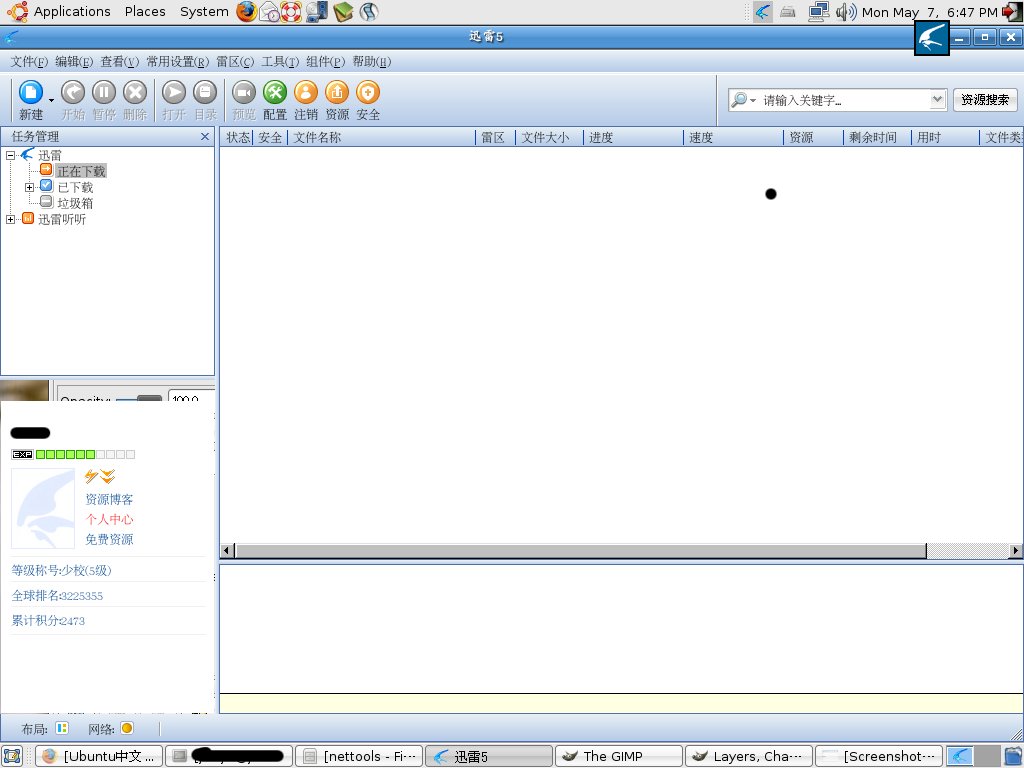The height and width of the screenshot is (768, 1024).
Task: Click the 暂停 pause toolbar icon
Action: point(104,93)
